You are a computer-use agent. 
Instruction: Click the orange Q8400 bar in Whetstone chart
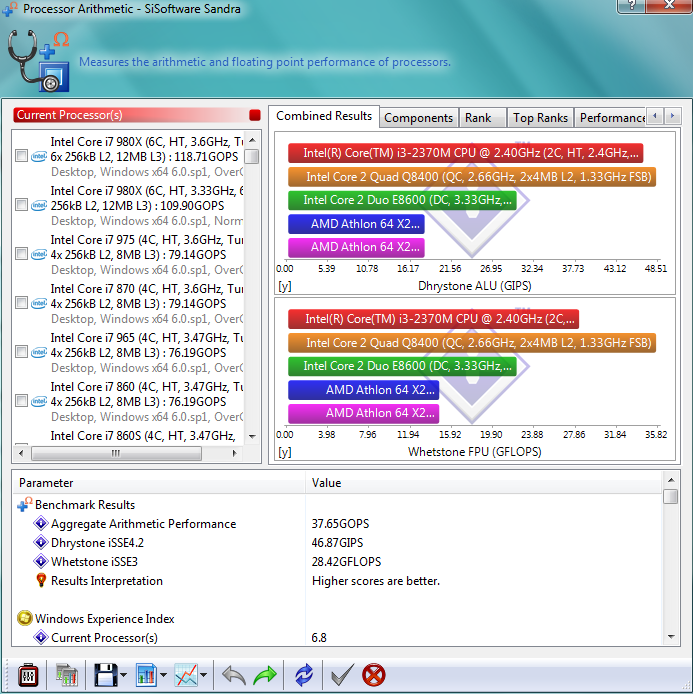(x=472, y=343)
